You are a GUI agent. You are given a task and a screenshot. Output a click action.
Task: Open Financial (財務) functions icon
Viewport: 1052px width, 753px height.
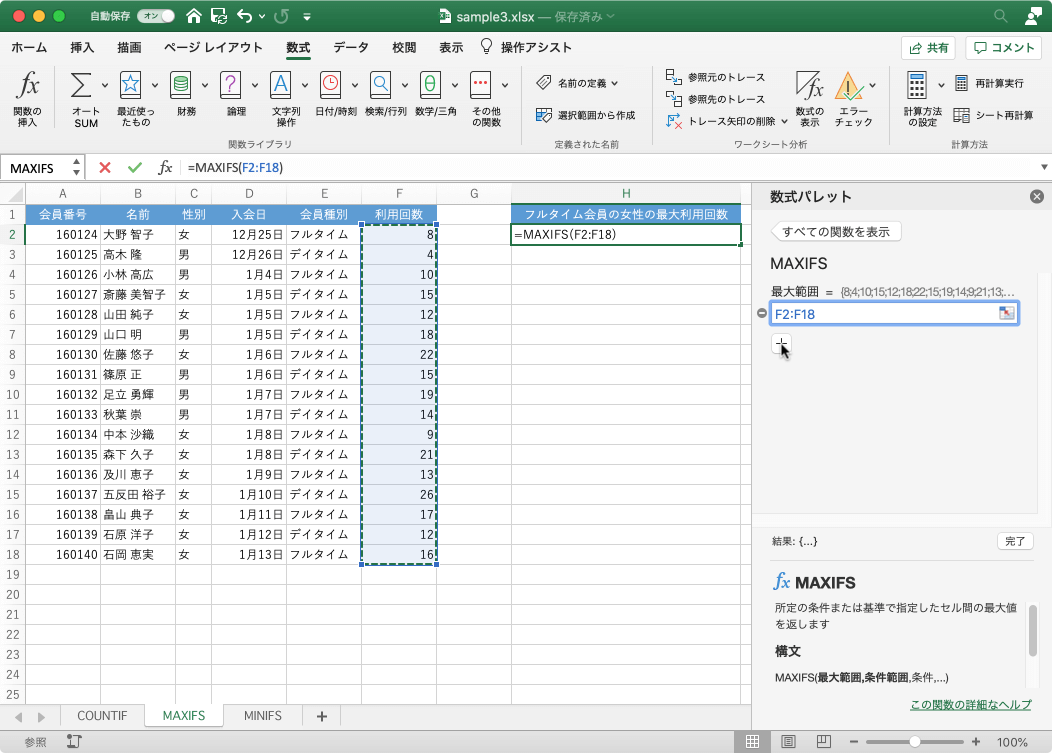pos(180,85)
